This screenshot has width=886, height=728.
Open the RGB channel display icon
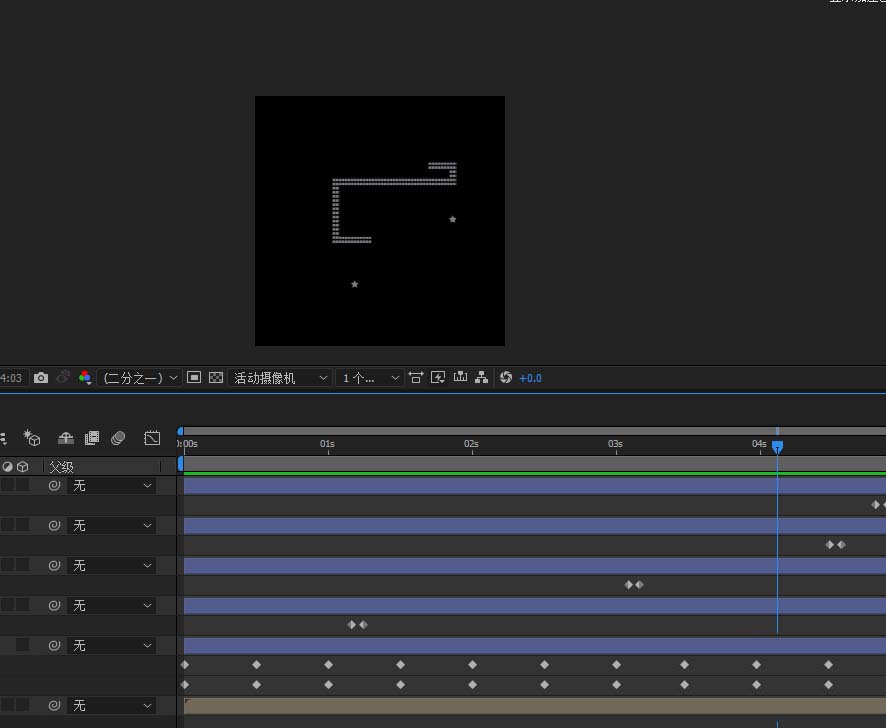tap(85, 378)
